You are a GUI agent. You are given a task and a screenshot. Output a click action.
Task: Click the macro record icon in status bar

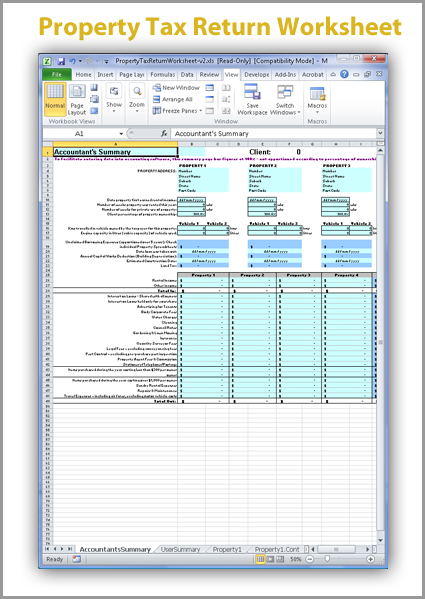76,559
